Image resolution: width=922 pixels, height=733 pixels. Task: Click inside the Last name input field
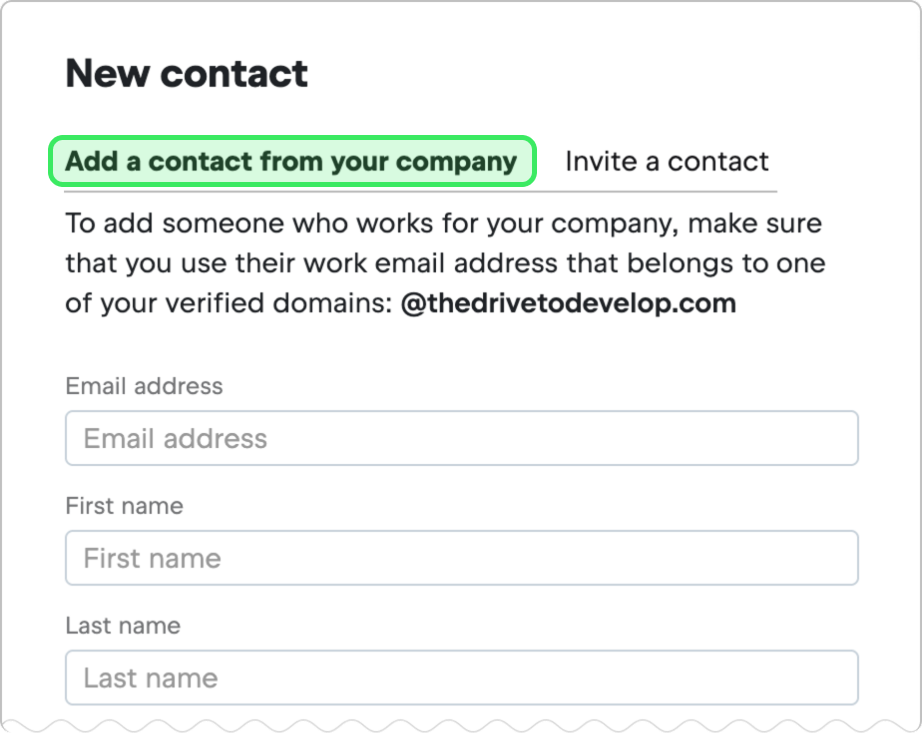point(461,677)
